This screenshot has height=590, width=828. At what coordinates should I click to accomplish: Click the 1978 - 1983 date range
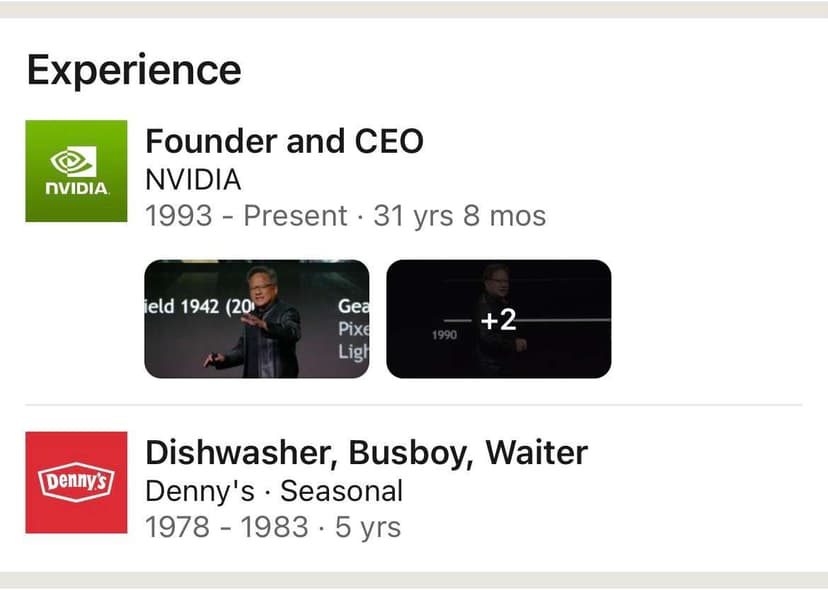point(227,526)
